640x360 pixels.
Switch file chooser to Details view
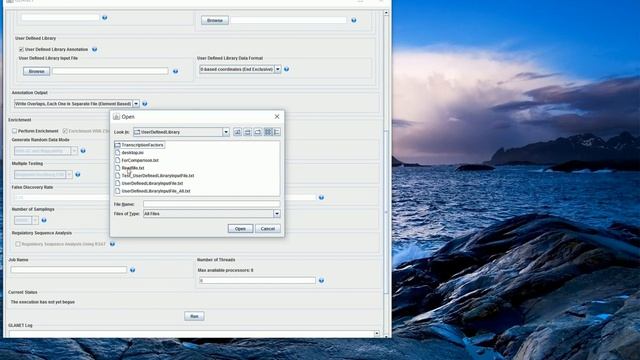(x=277, y=132)
